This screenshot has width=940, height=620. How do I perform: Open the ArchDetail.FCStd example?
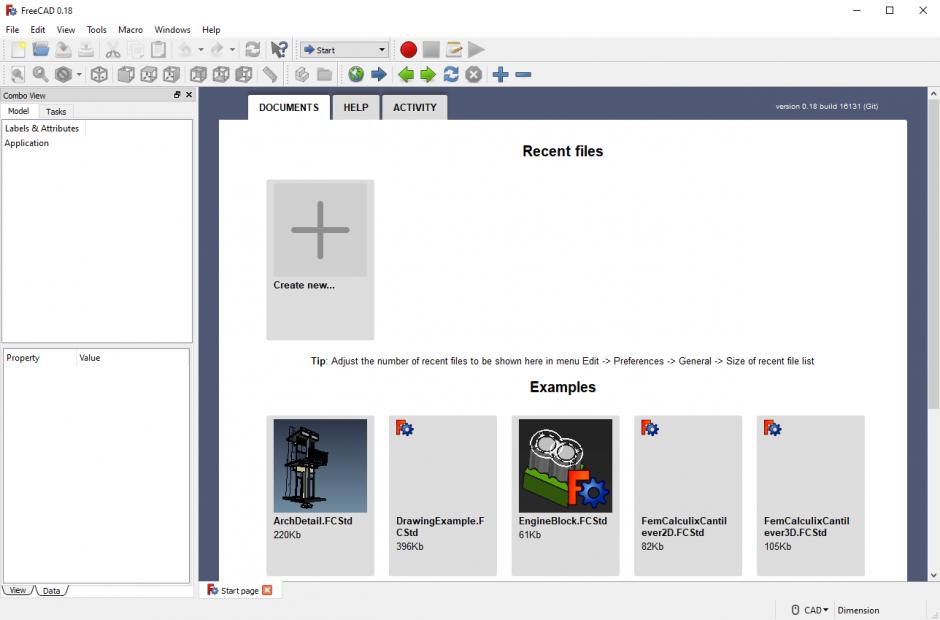pyautogui.click(x=320, y=495)
